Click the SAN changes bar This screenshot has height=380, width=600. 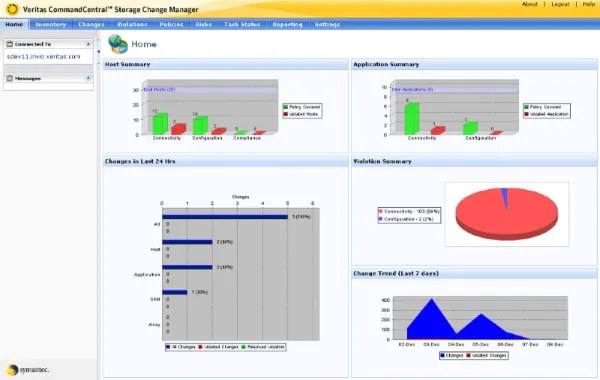175,292
